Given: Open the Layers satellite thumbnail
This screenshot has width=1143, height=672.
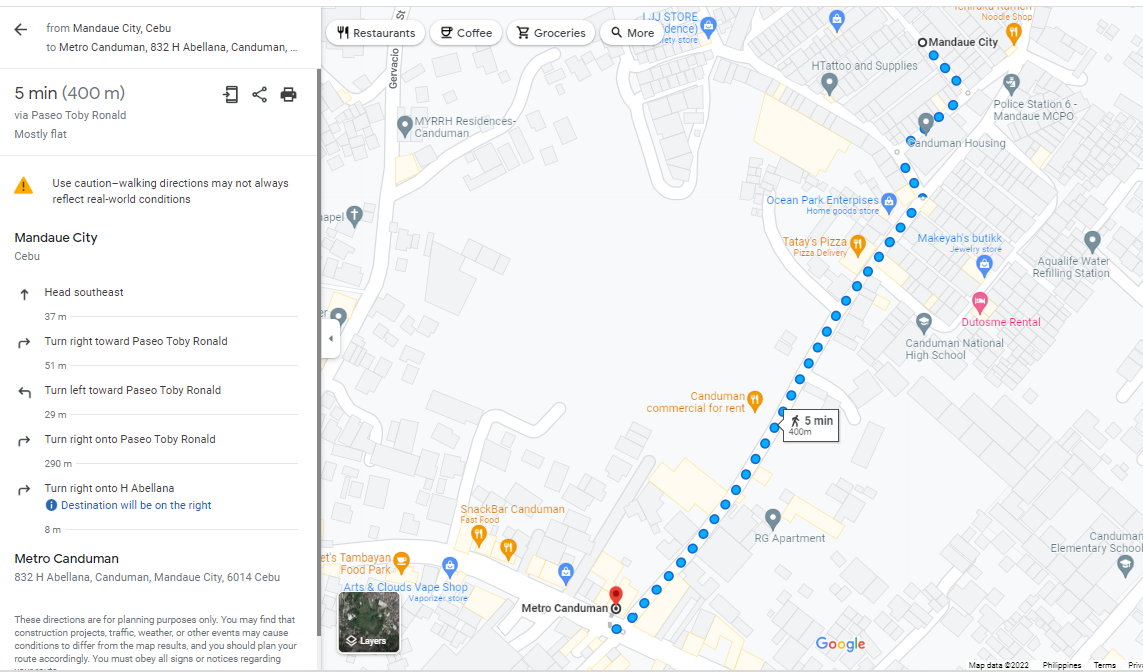Looking at the screenshot, I should [x=369, y=622].
